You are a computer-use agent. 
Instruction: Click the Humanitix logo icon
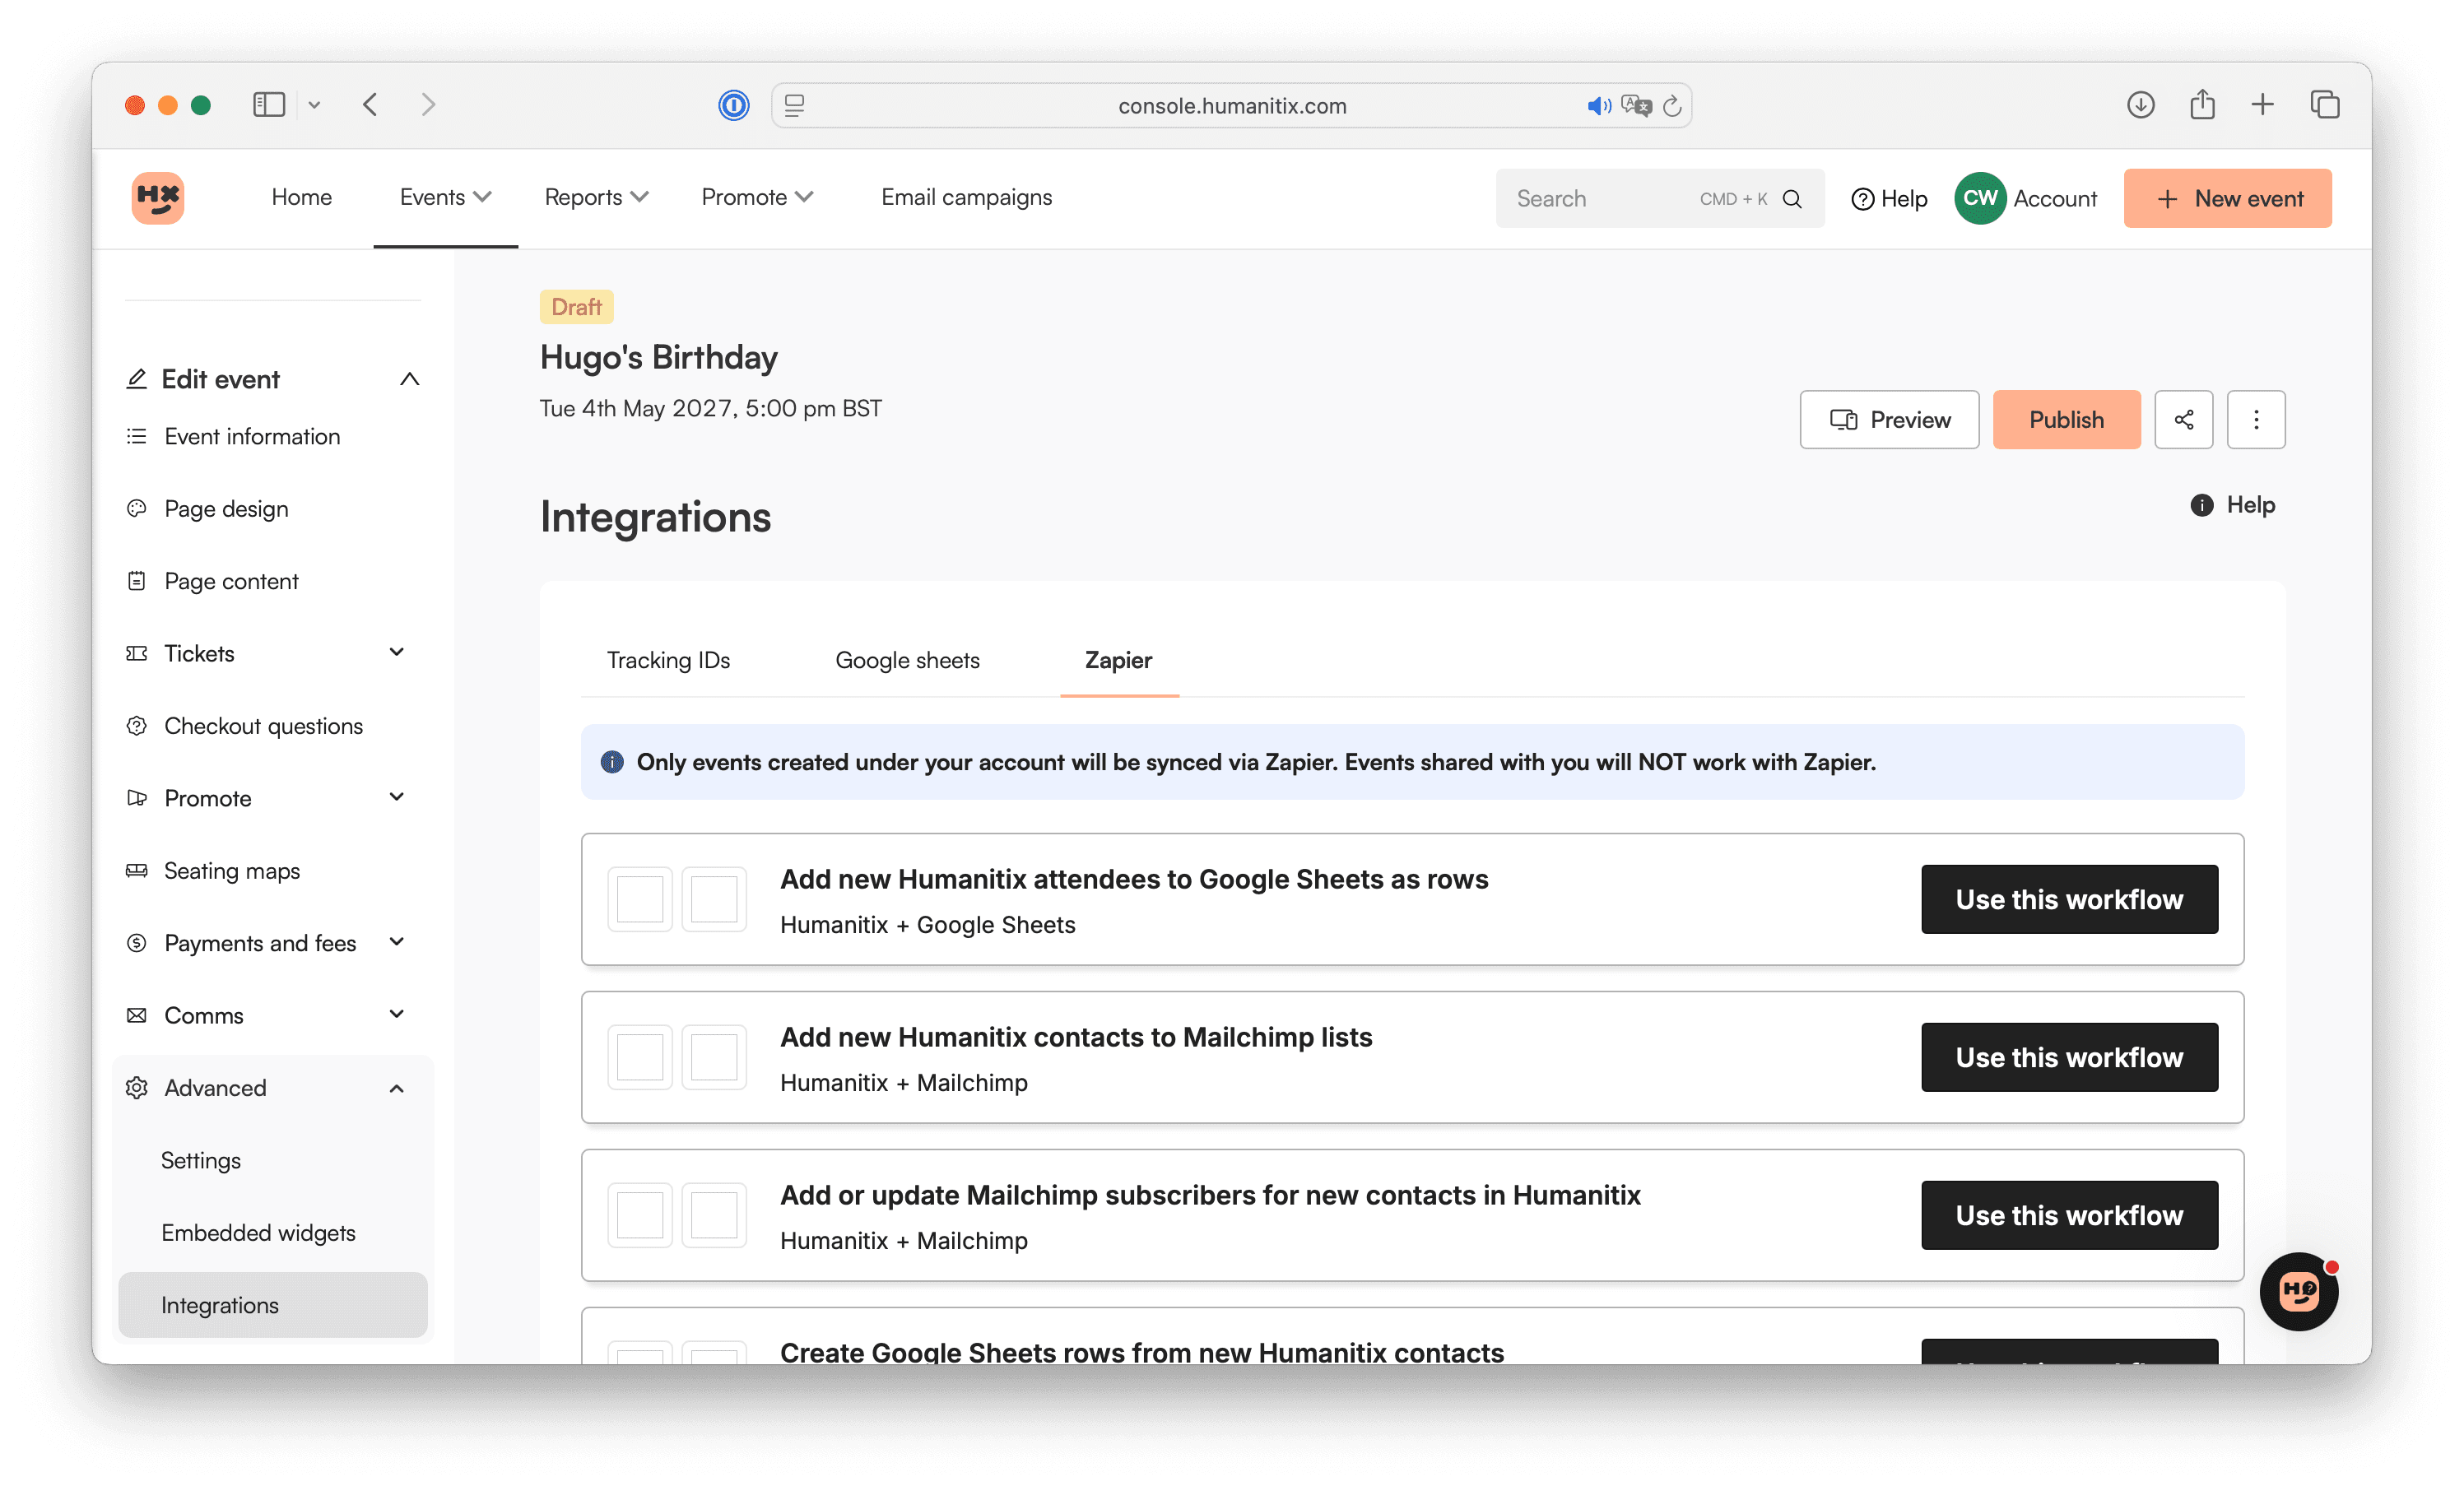tap(158, 197)
